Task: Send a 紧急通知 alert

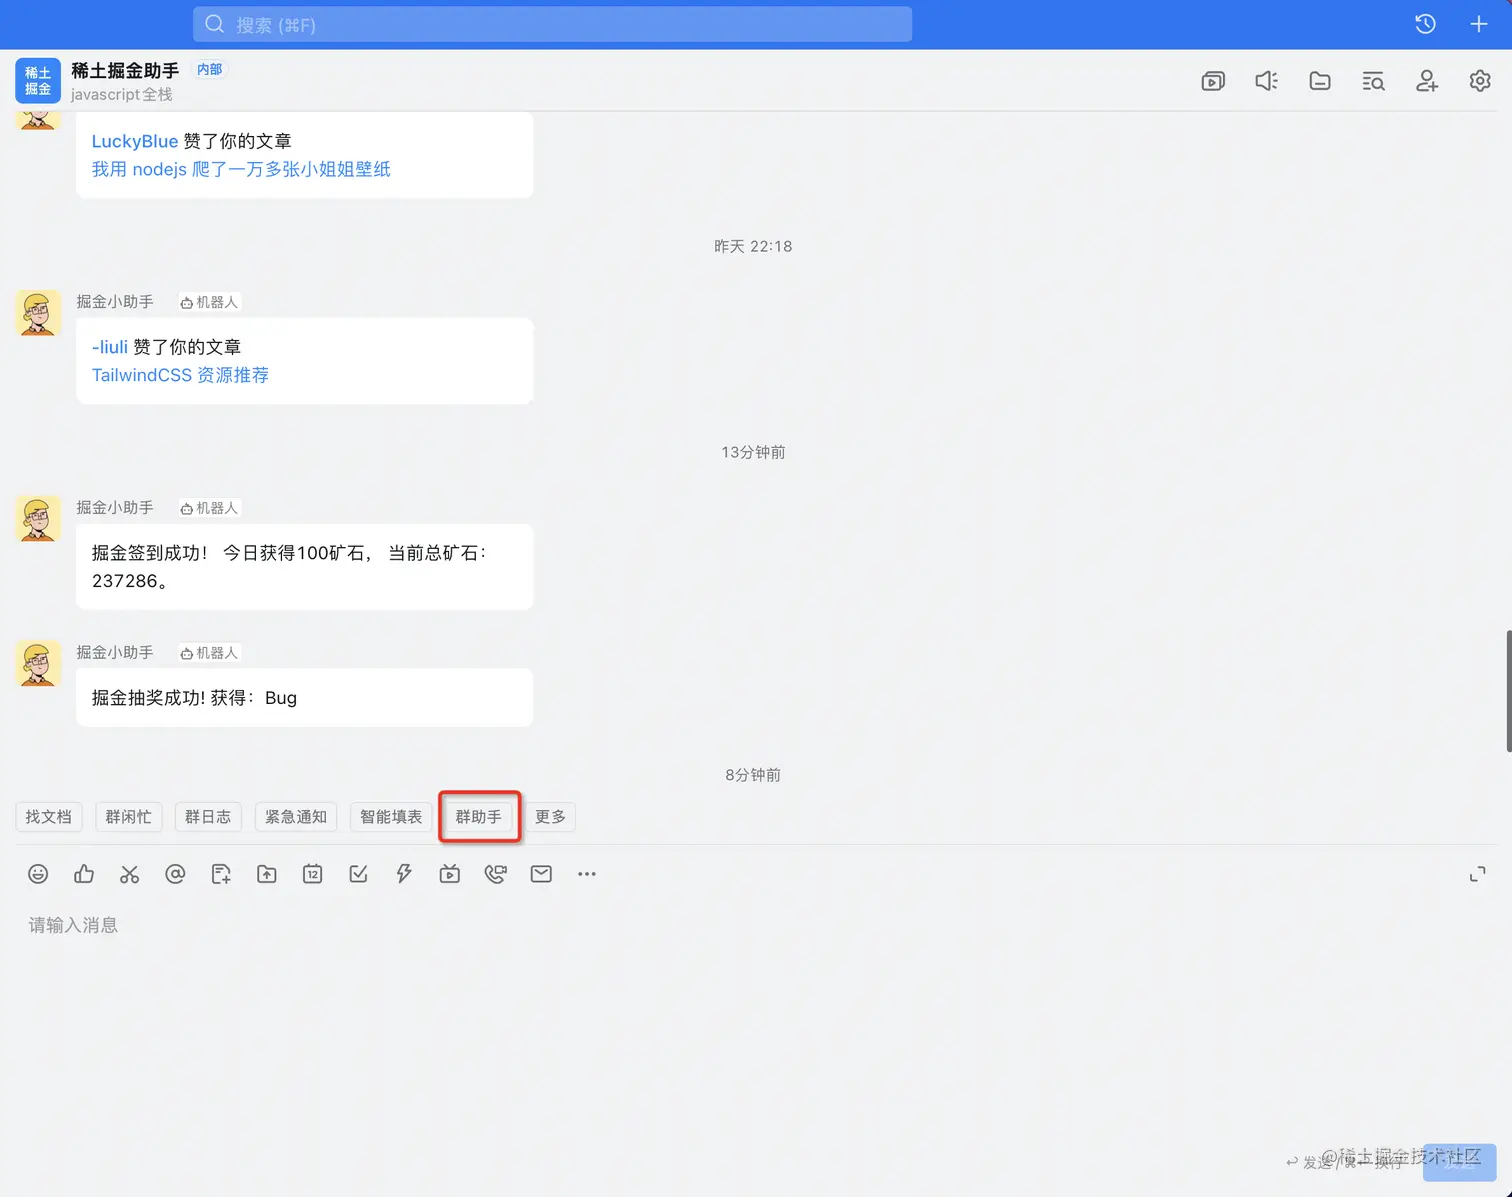Action: tap(296, 817)
